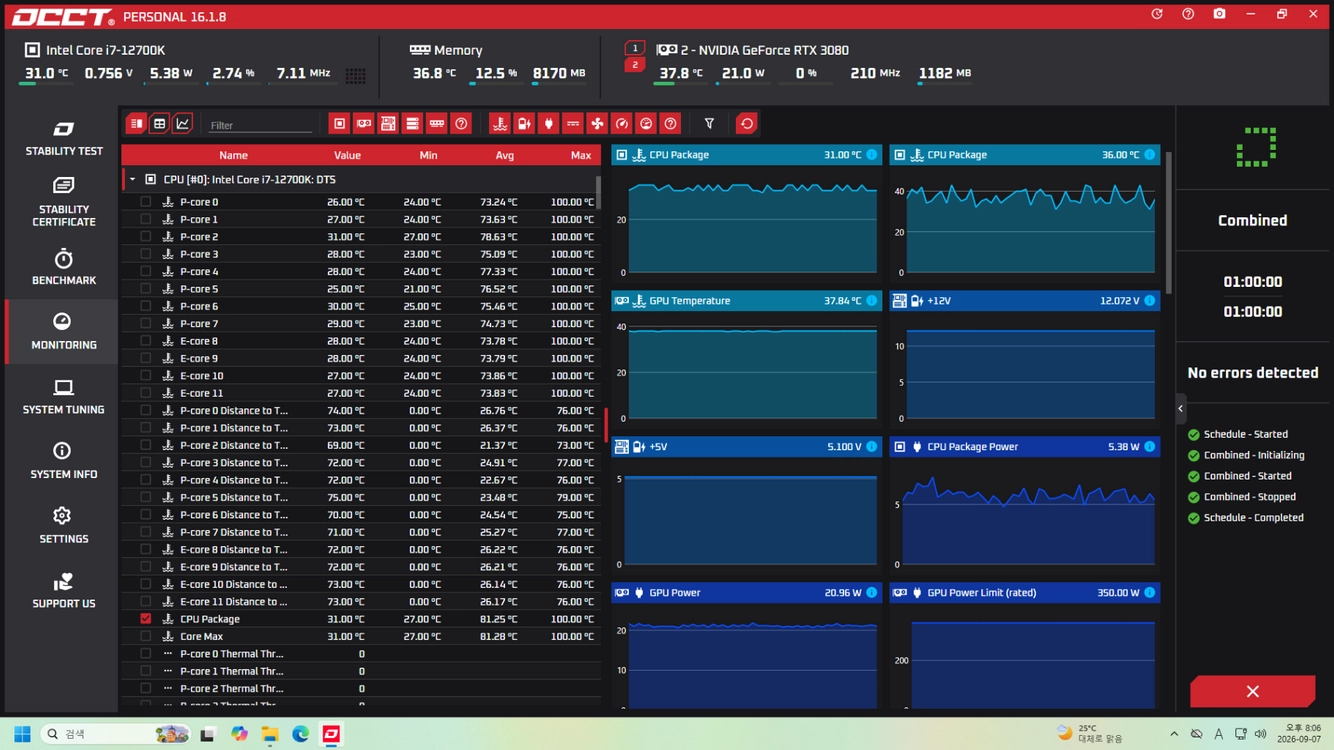Image resolution: width=1334 pixels, height=750 pixels.
Task: Sort by the Avg column header
Action: click(504, 155)
